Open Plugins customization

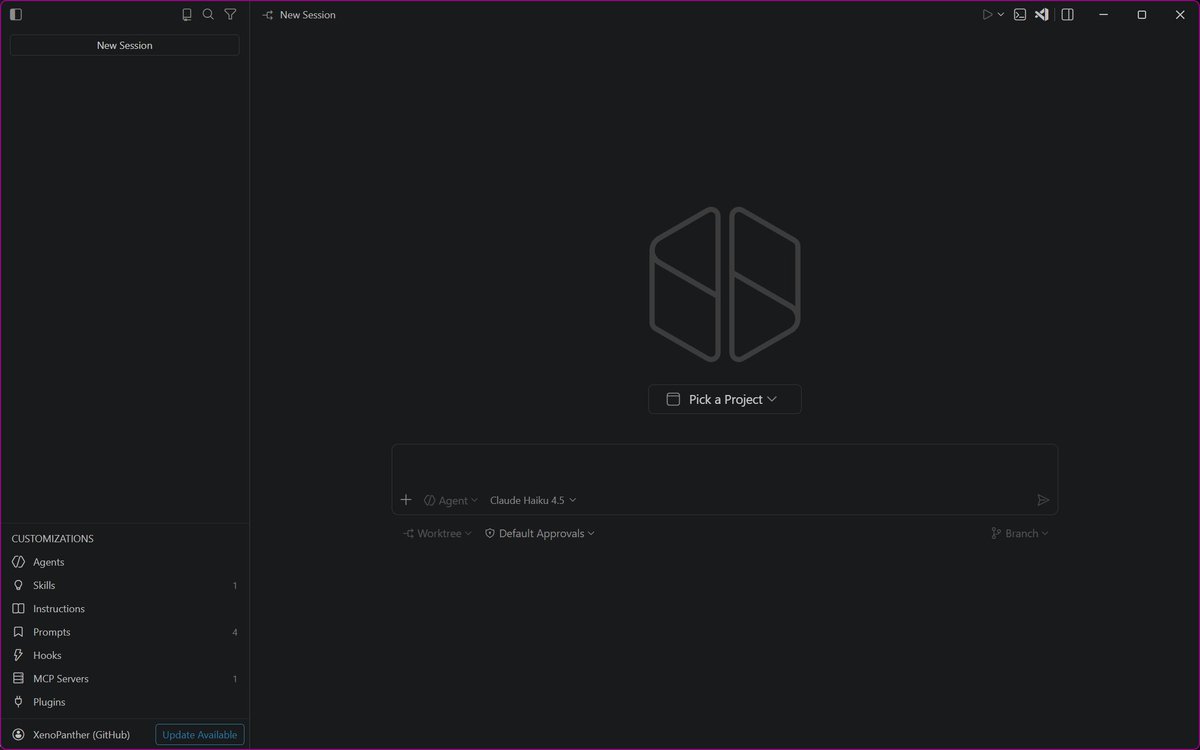125,702
